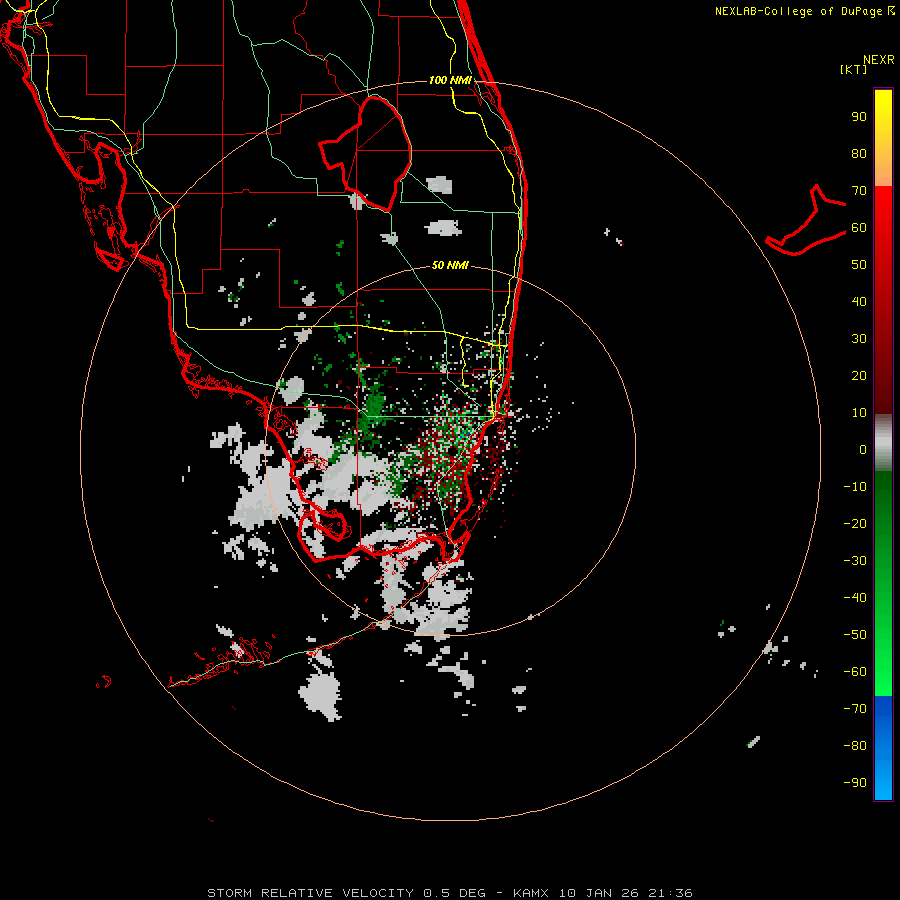Click the -10 value on velocity scale
This screenshot has height=900, width=900.
[855, 487]
